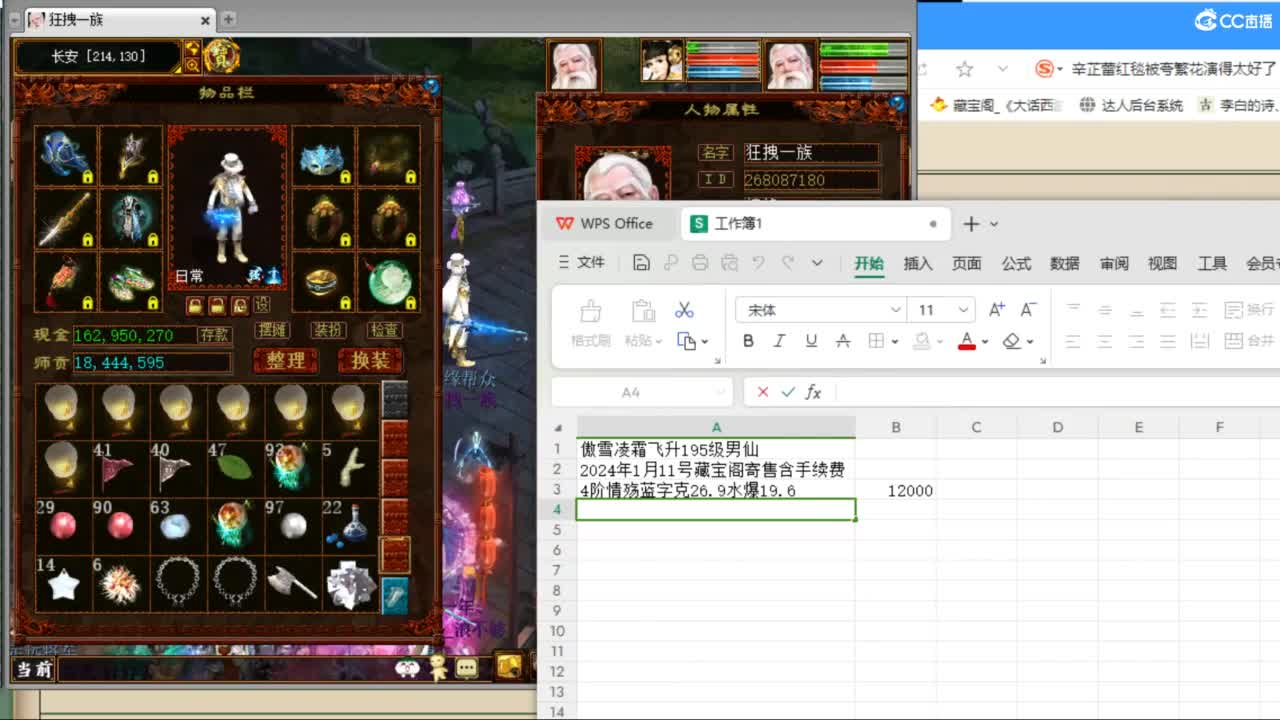Expand the eraser clear dropdown arrow
The height and width of the screenshot is (720, 1280).
(x=1029, y=342)
